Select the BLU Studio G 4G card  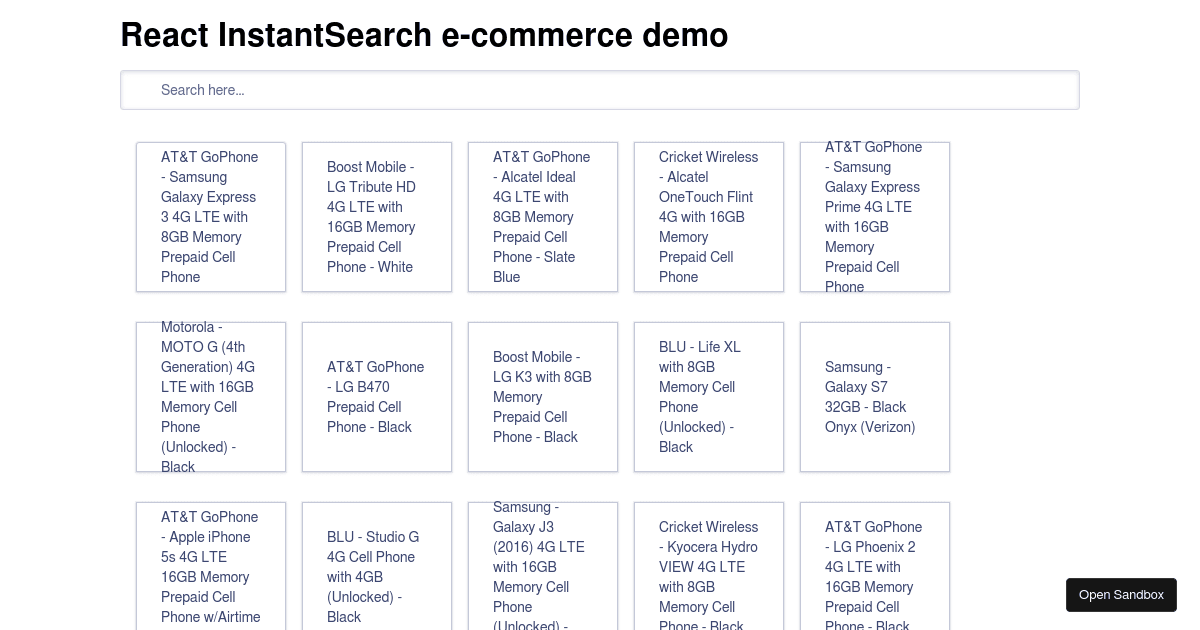coord(377,567)
